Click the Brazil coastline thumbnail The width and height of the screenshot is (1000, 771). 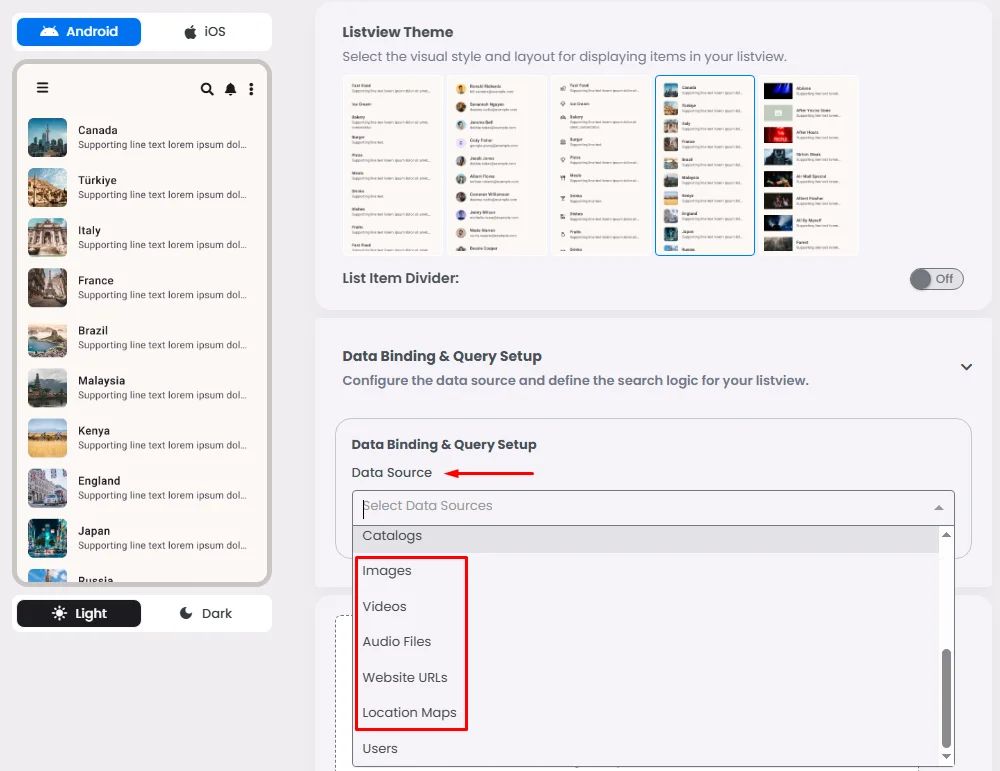[x=47, y=337]
